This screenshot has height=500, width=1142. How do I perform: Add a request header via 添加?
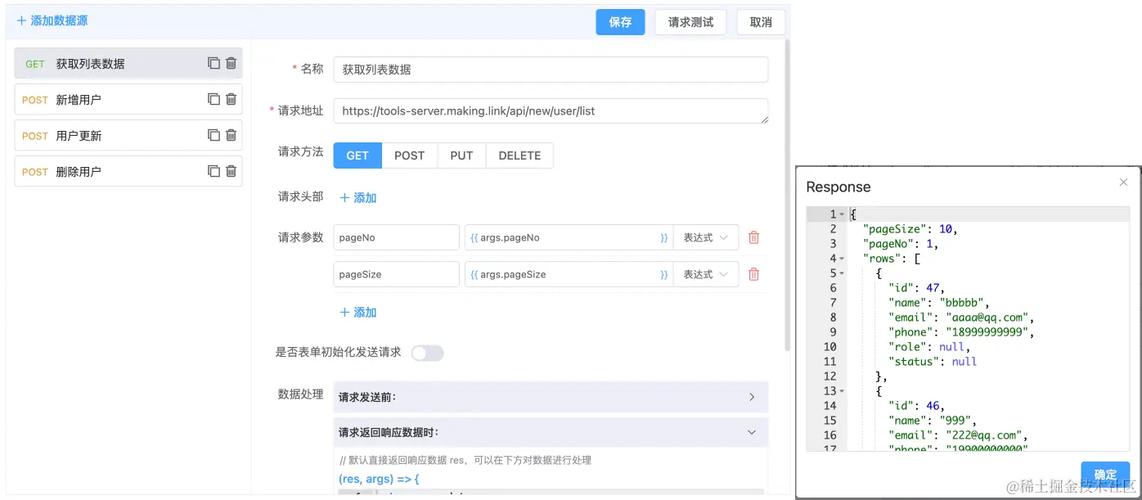(x=358, y=197)
